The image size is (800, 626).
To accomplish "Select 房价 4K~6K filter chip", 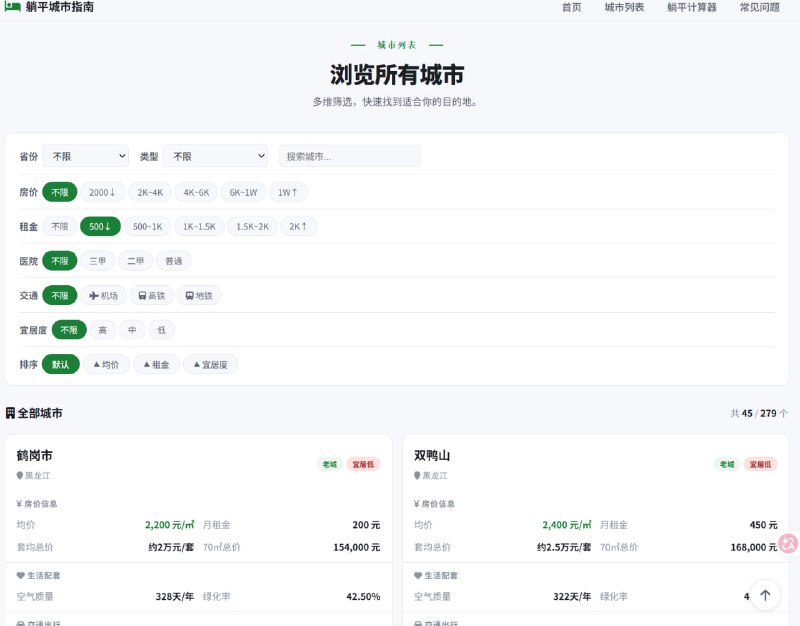I will (196, 192).
